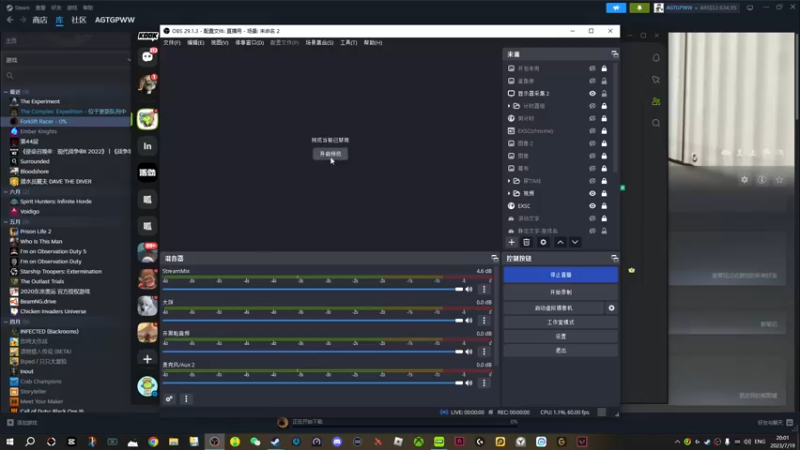Click Steam's blue announcement megaphone
The width and height of the screenshot is (800, 450).
tap(616, 8)
